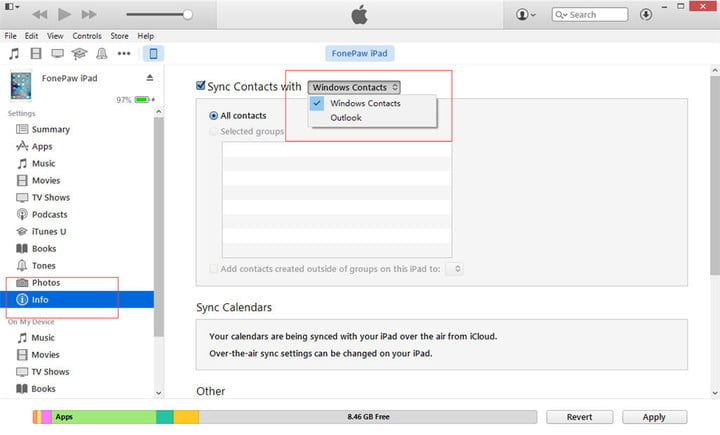The height and width of the screenshot is (435, 720).
Task: Open Books under On My Device
Action: click(x=43, y=388)
